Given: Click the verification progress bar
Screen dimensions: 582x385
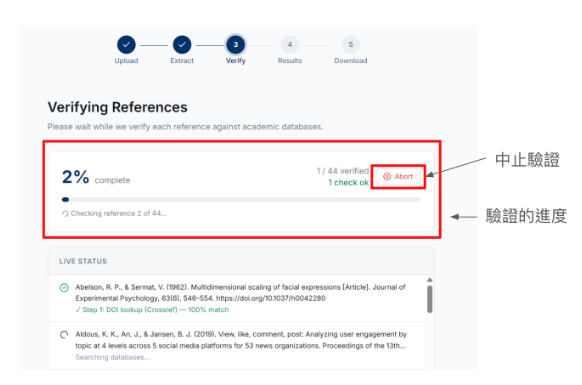Looking at the screenshot, I should click(x=241, y=200).
